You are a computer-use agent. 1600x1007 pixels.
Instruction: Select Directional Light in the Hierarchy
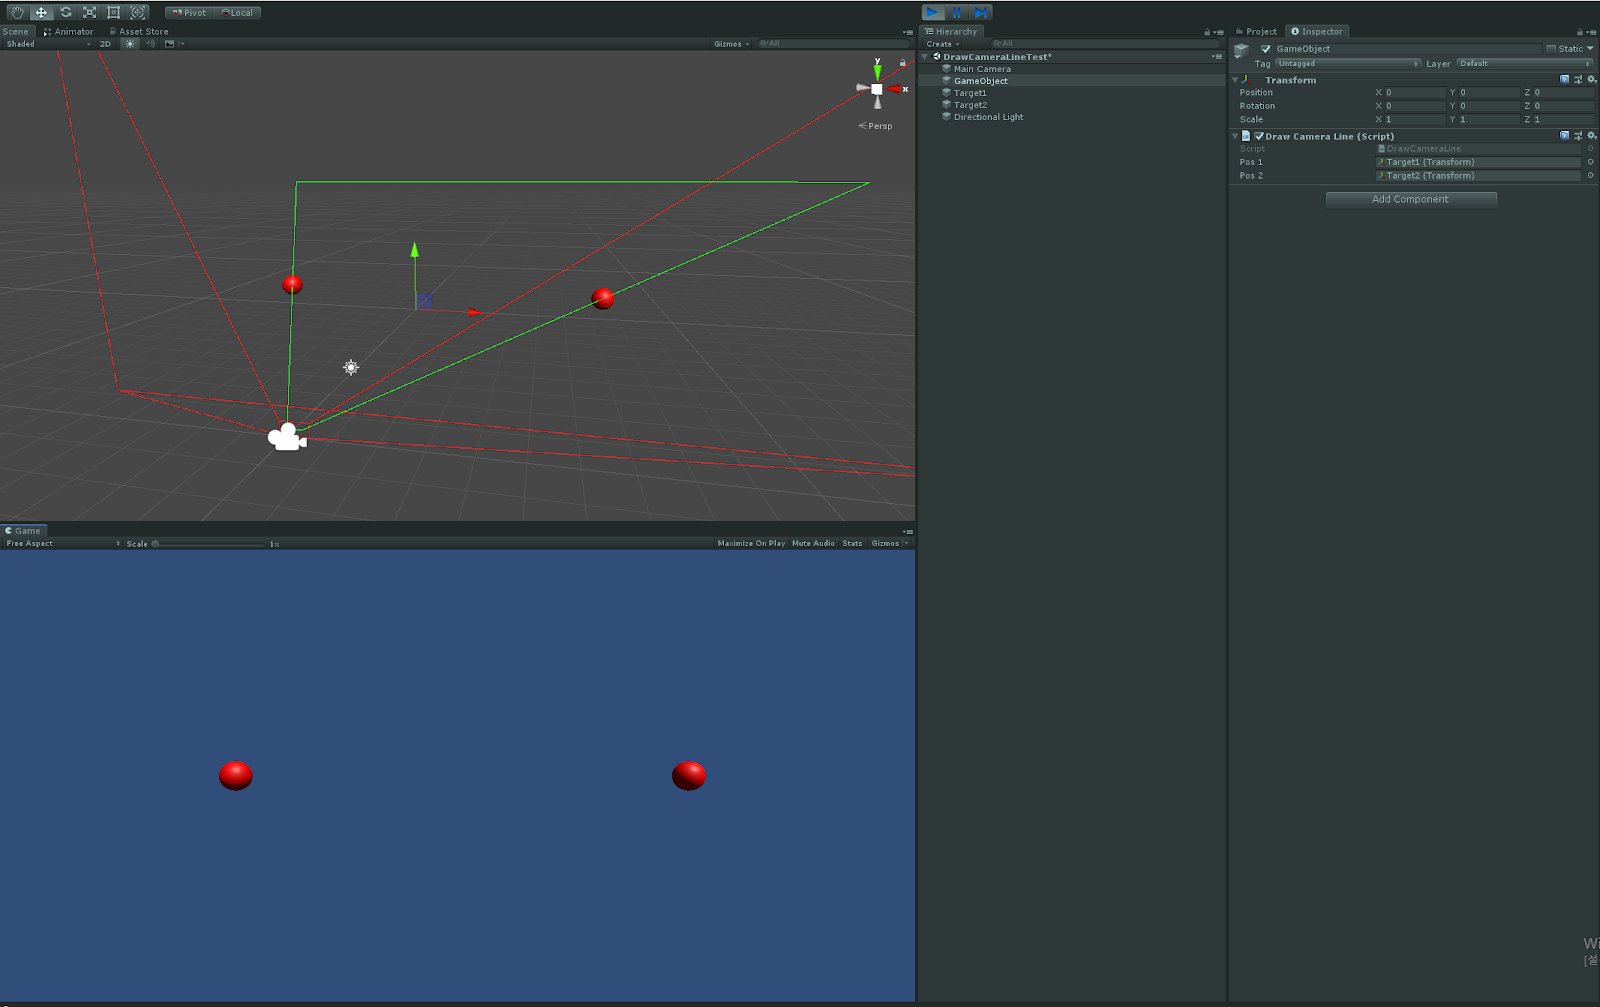988,116
